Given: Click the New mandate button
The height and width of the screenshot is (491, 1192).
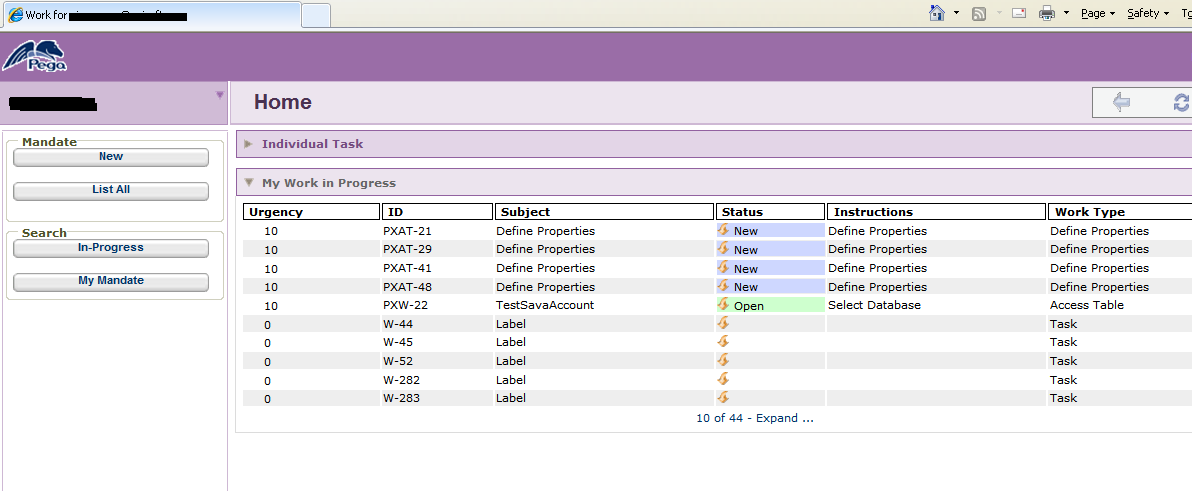Looking at the screenshot, I should [x=111, y=157].
